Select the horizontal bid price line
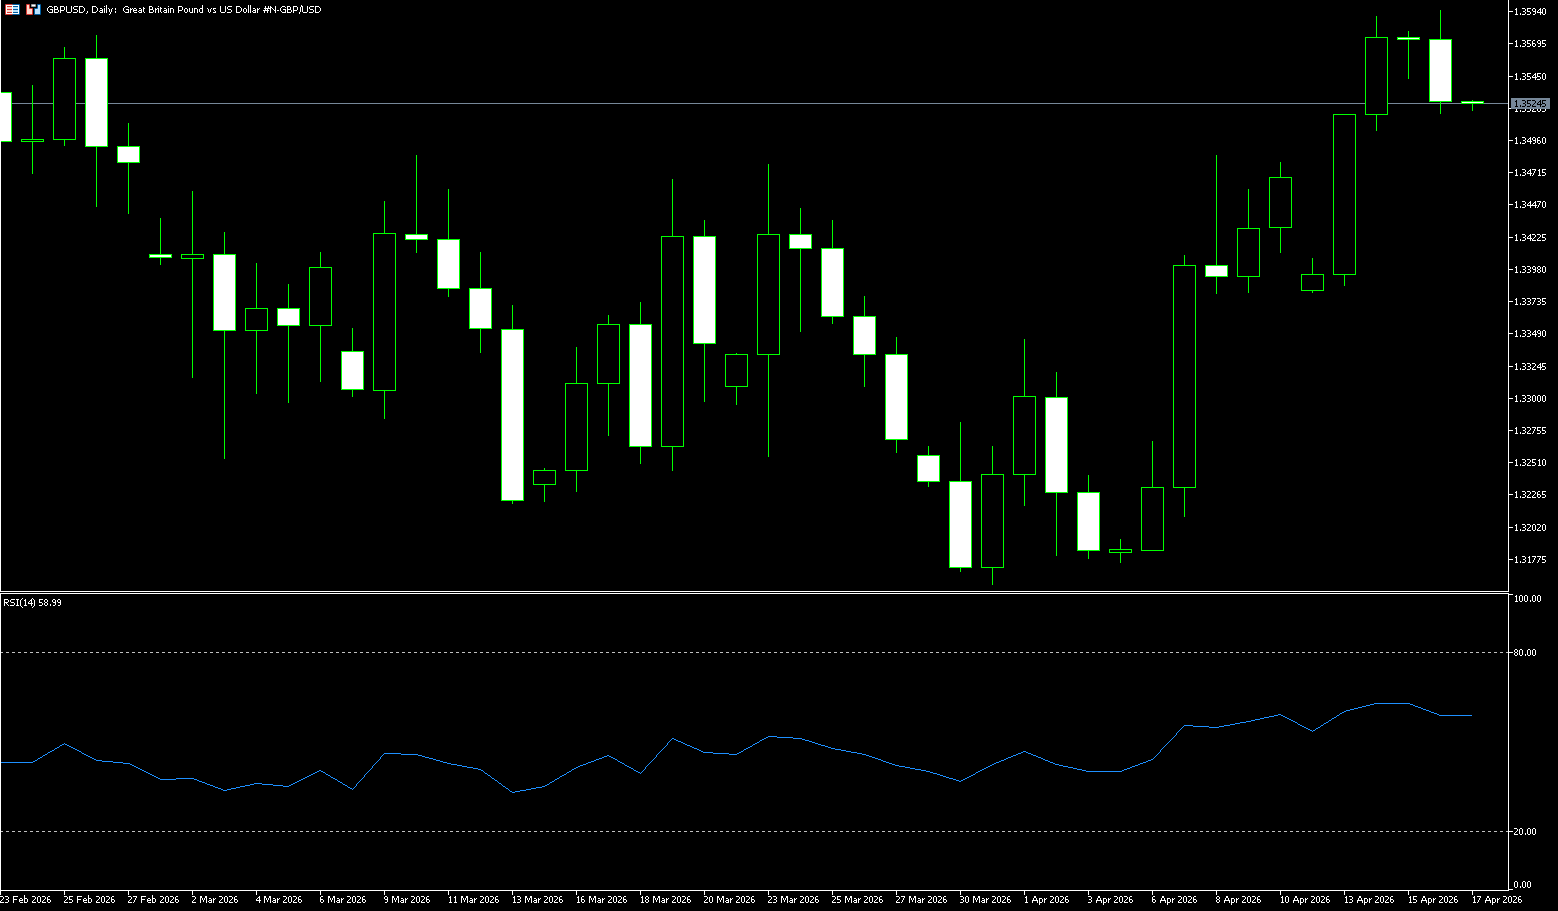Screen dimensions: 1558x911 click(700, 103)
